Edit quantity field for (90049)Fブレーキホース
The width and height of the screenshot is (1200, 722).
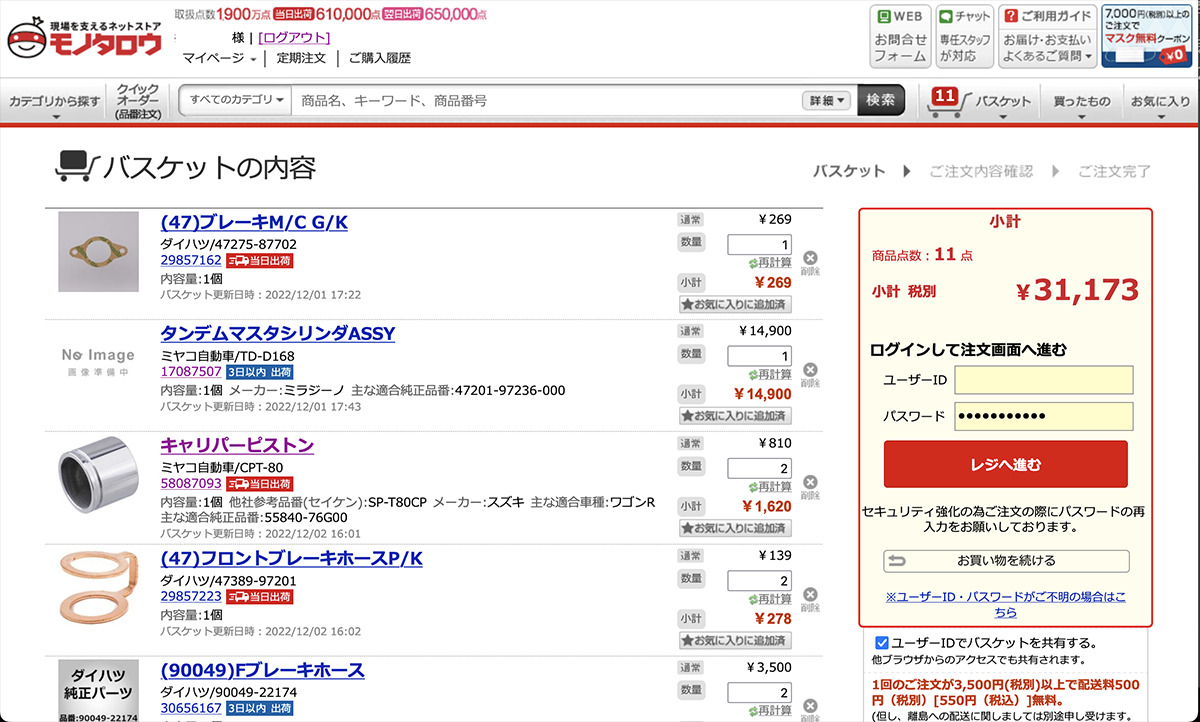click(760, 692)
